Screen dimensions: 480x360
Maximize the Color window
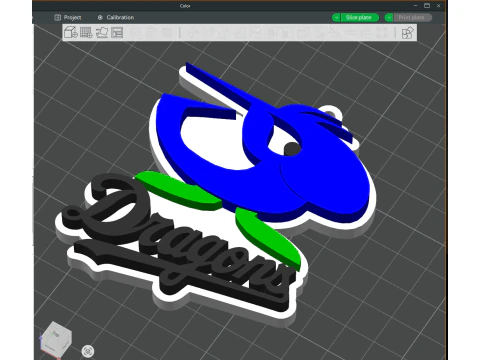427,6
